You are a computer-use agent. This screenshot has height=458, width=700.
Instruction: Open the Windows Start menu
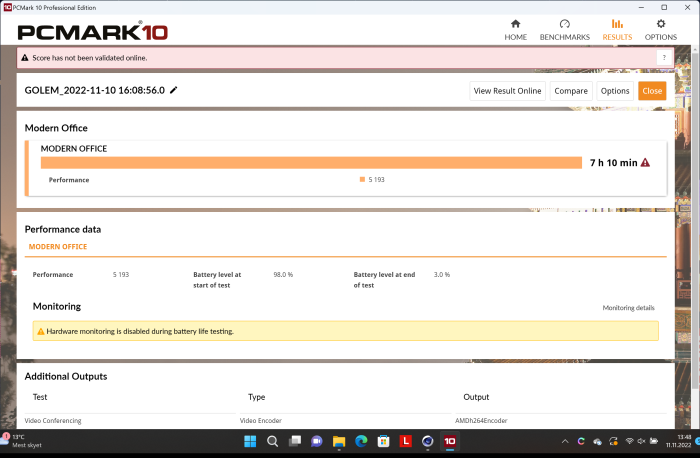[x=249, y=441]
